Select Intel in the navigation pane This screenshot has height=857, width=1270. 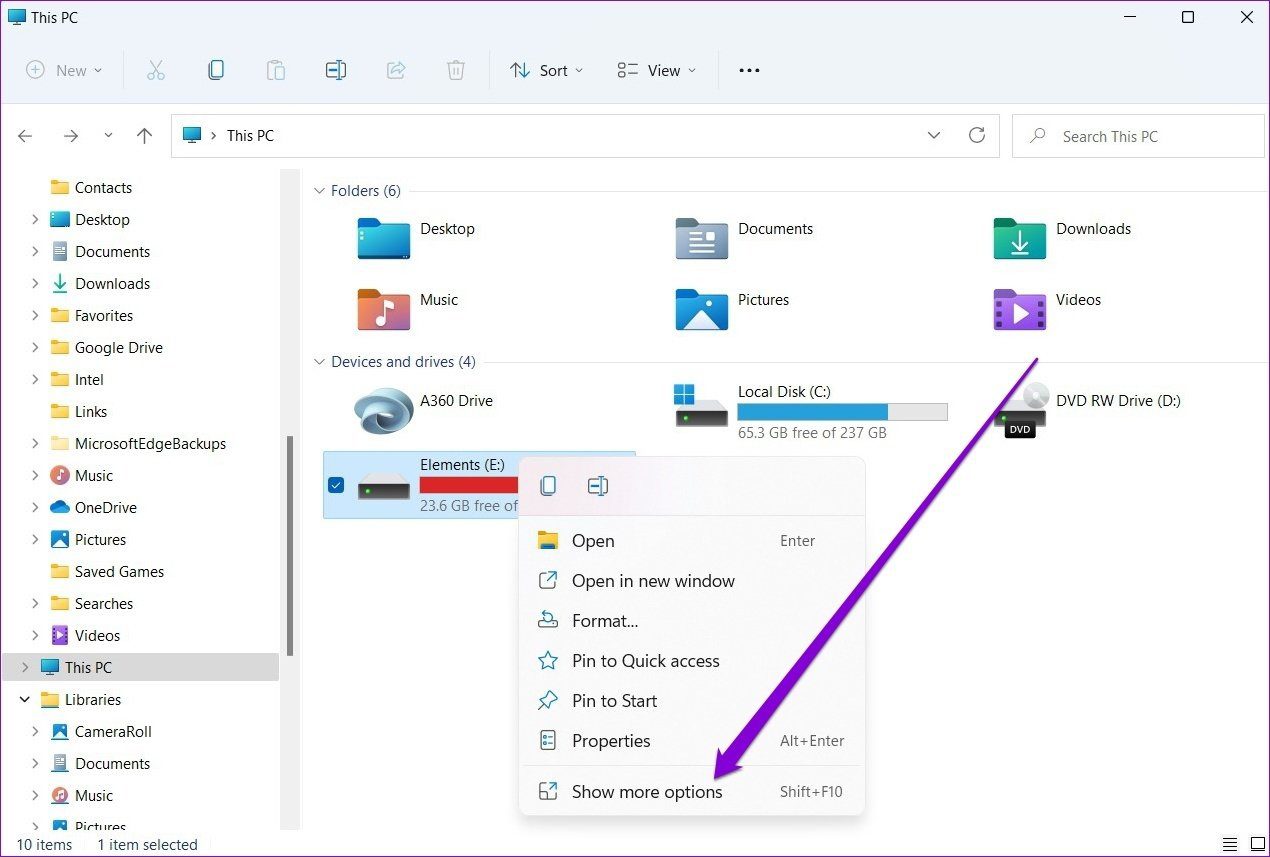pyautogui.click(x=89, y=380)
